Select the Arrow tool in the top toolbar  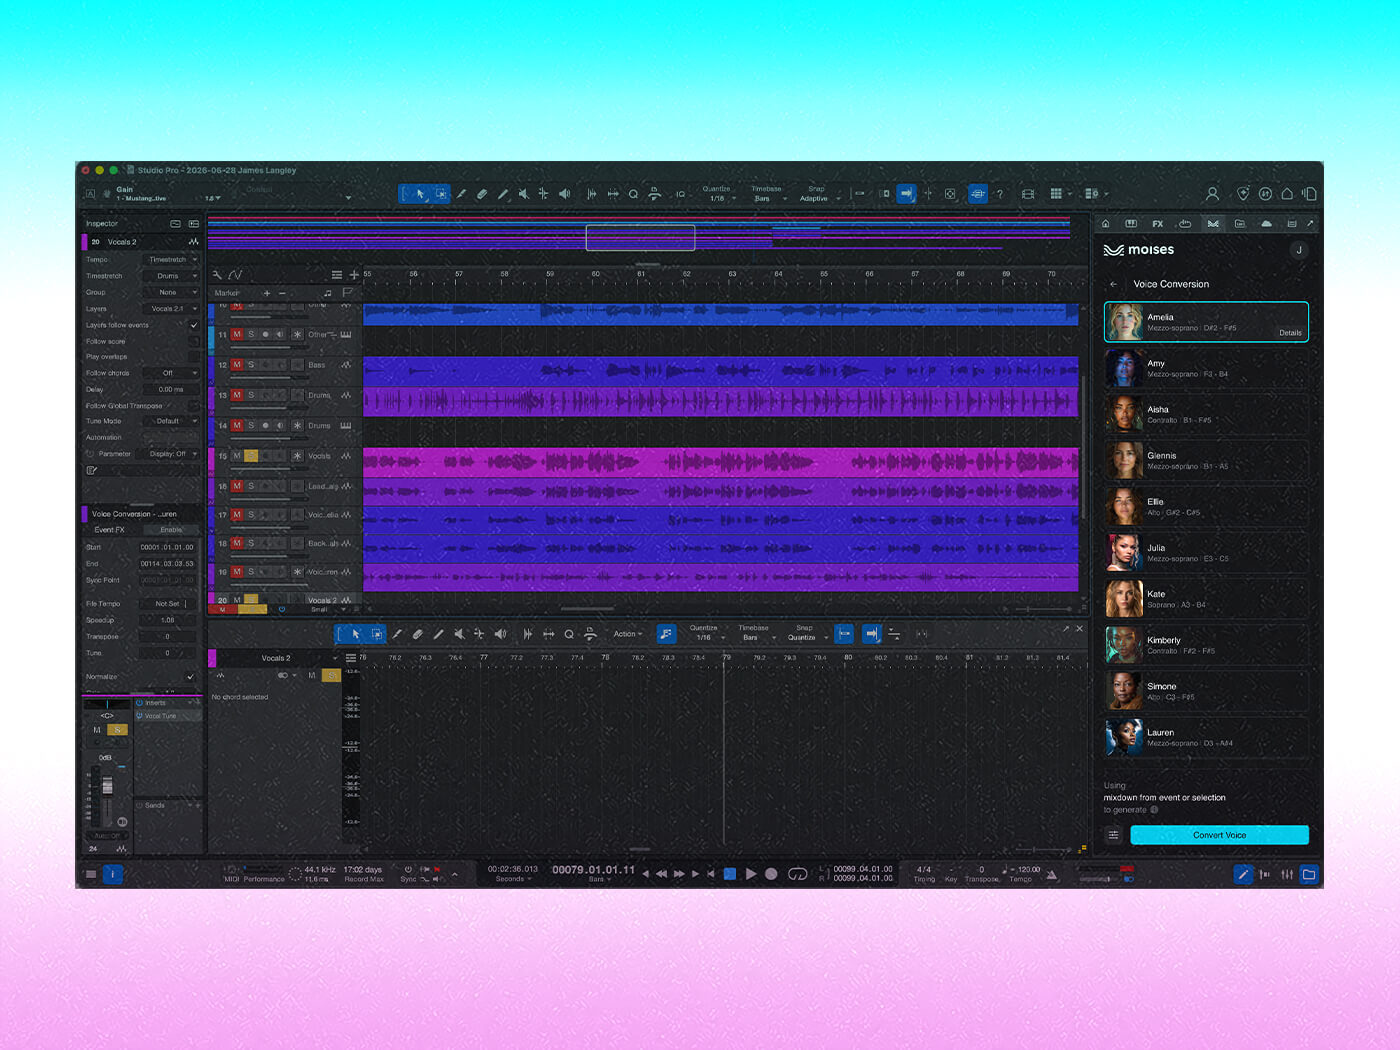click(421, 194)
